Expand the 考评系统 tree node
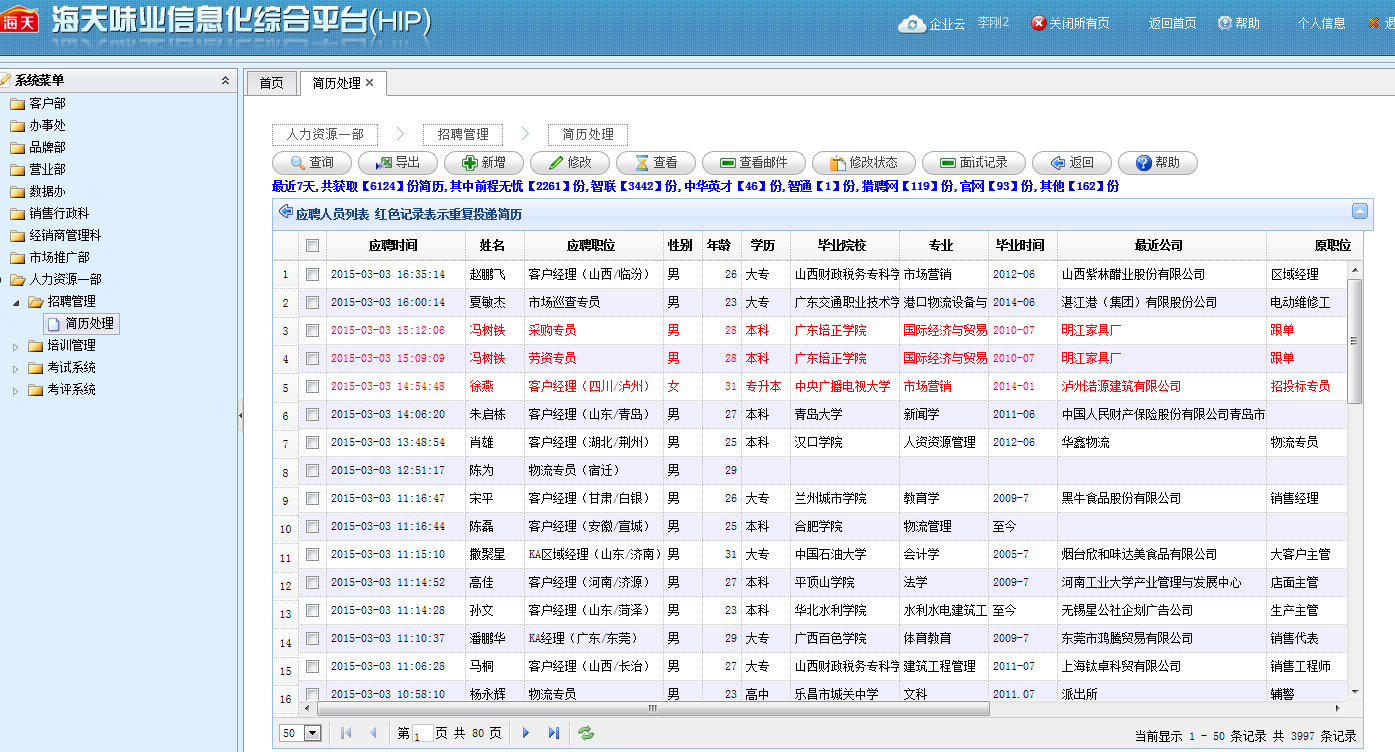This screenshot has height=752, width=1395. (x=15, y=390)
